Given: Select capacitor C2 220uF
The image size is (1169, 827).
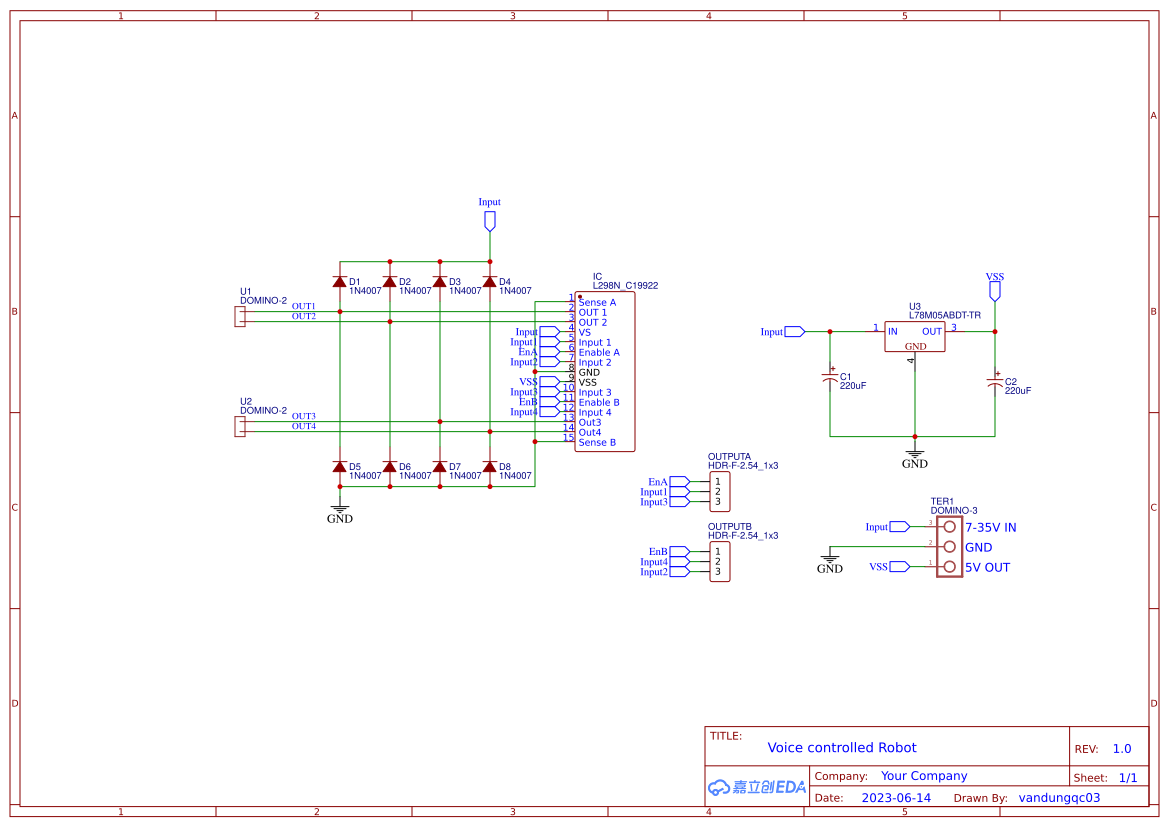Looking at the screenshot, I should [x=995, y=380].
